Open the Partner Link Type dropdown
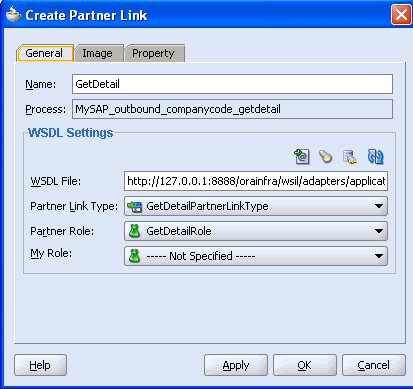Image resolution: width=413 pixels, height=389 pixels. (x=256, y=206)
